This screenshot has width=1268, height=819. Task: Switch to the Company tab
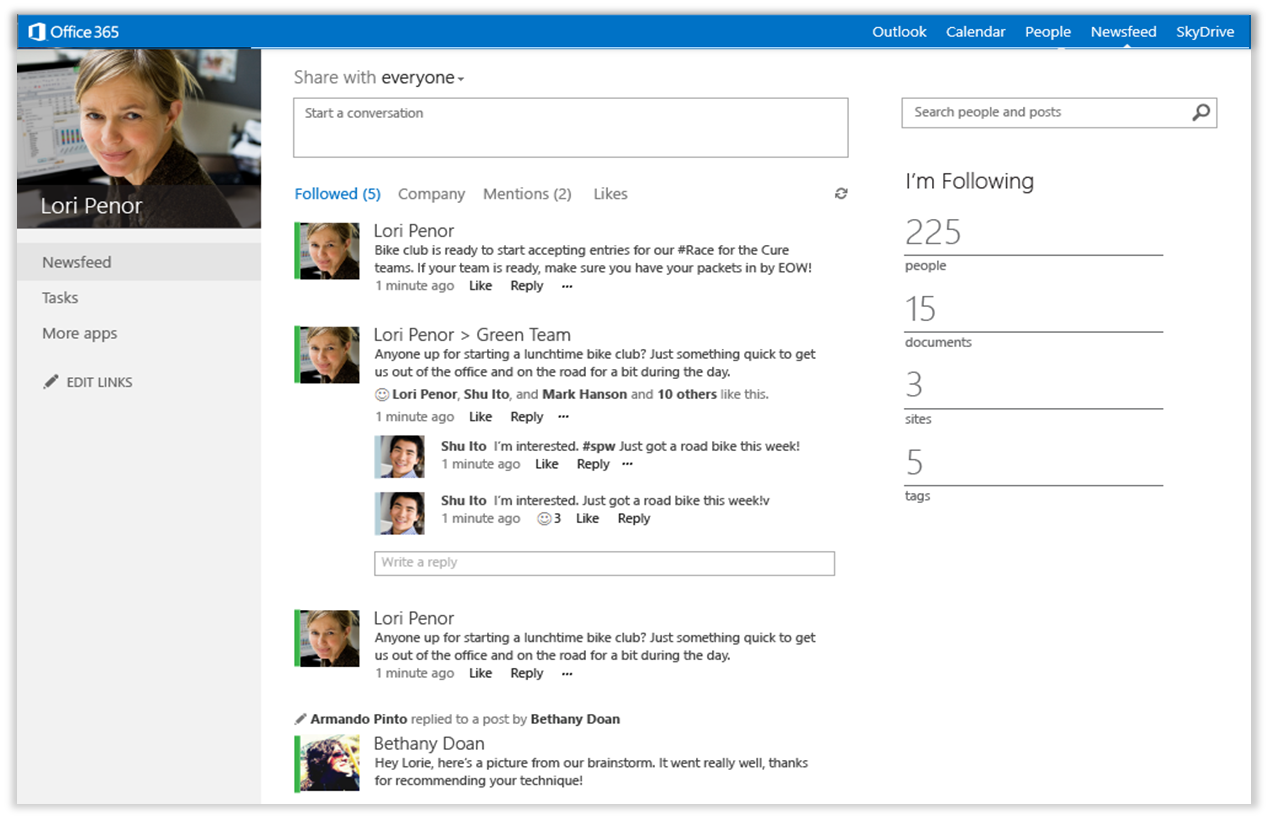tap(431, 194)
